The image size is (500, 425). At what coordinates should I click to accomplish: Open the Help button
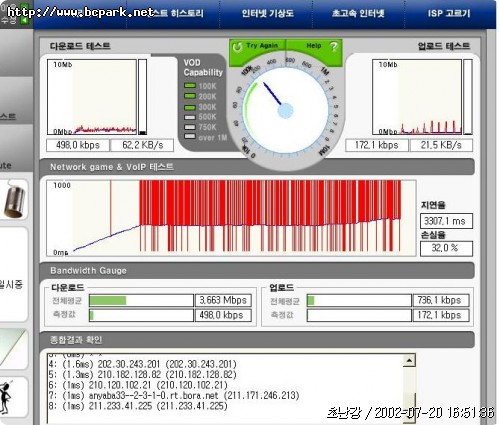click(x=314, y=46)
